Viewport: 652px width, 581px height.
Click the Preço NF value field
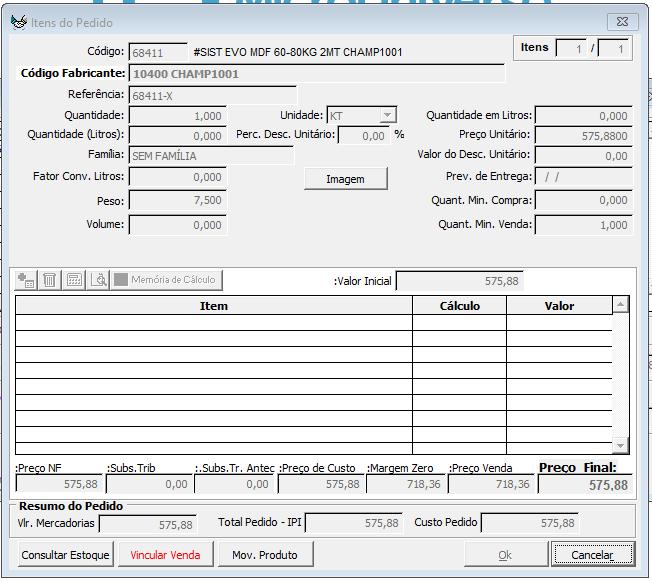coord(59,484)
